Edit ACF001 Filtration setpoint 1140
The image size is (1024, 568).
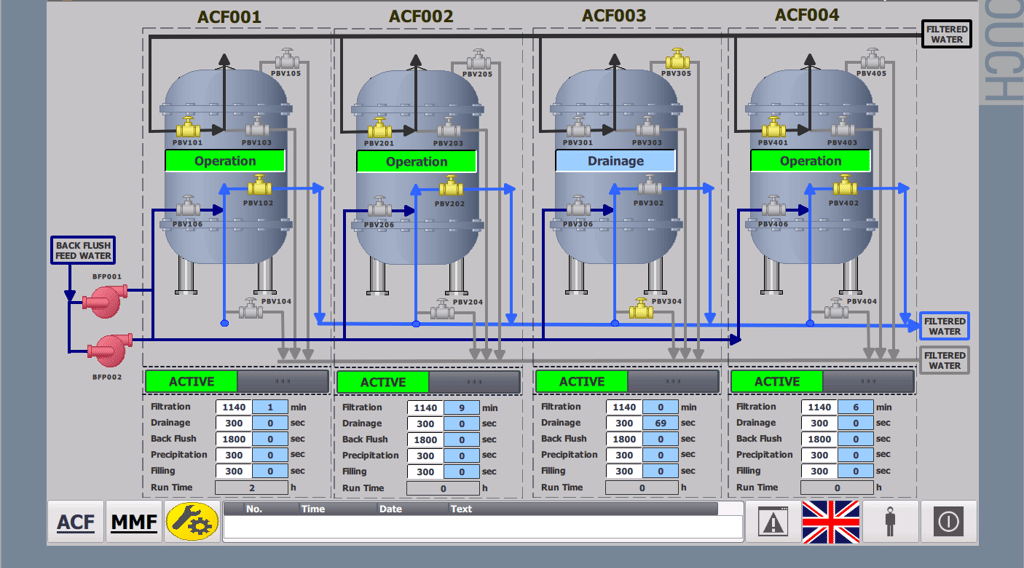pyautogui.click(x=234, y=407)
